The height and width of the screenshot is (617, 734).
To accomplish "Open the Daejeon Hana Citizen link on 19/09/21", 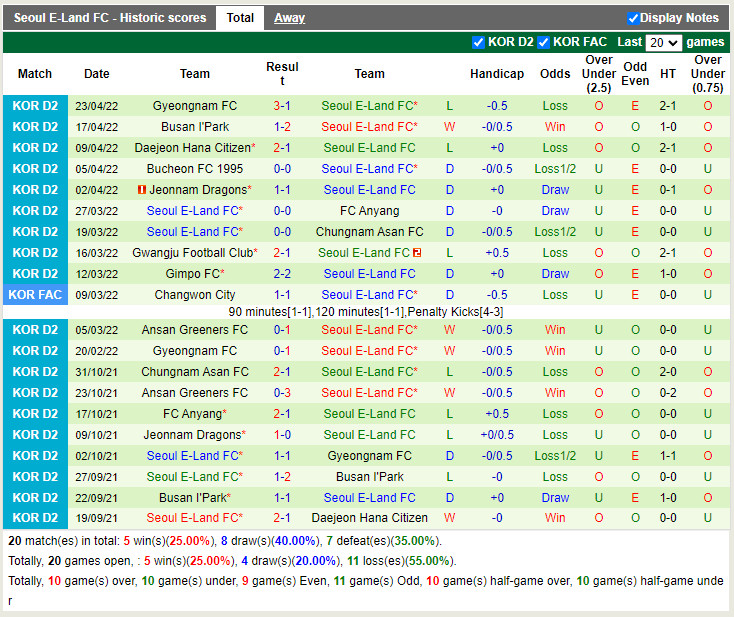I will [x=369, y=518].
